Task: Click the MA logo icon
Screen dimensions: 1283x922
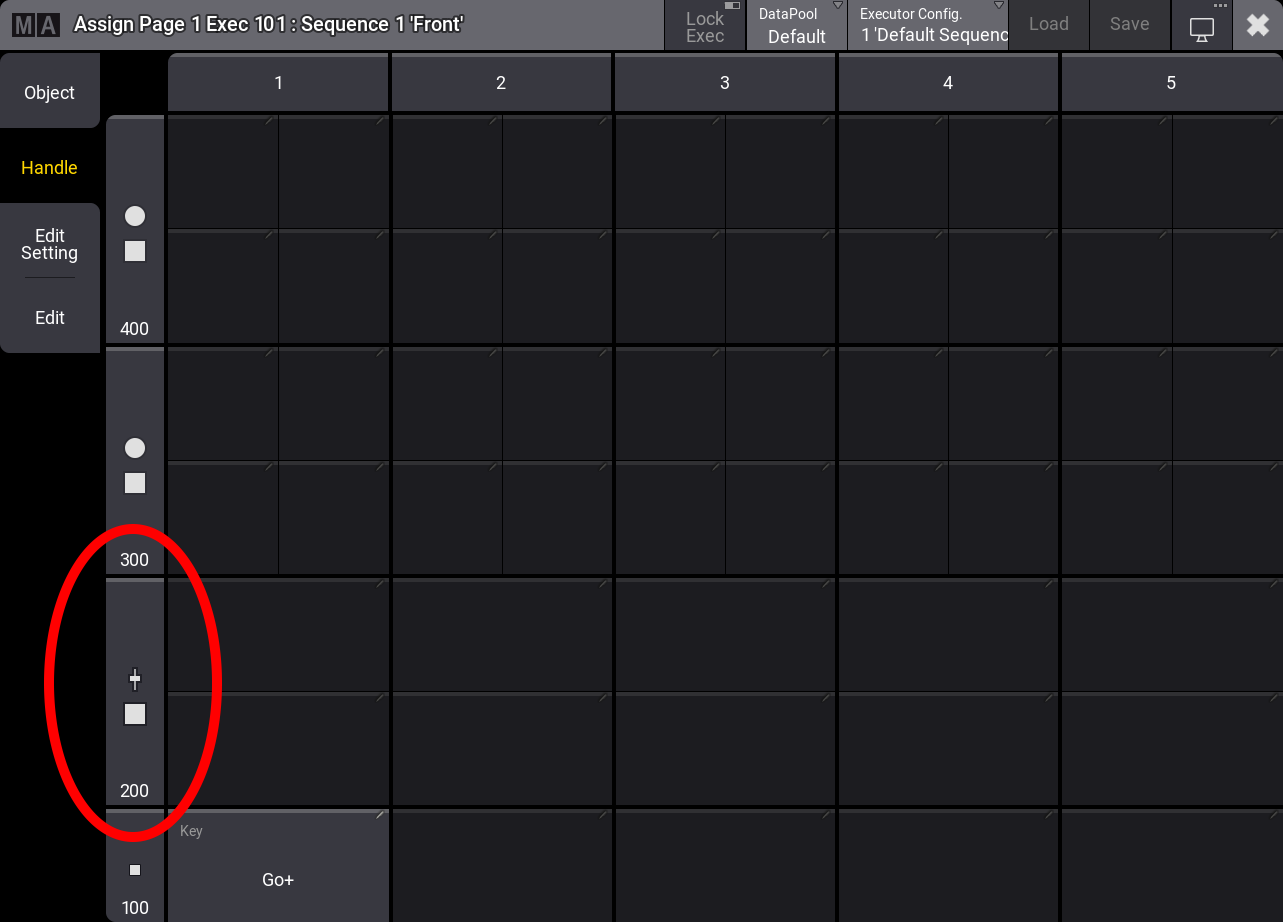Action: coord(36,24)
